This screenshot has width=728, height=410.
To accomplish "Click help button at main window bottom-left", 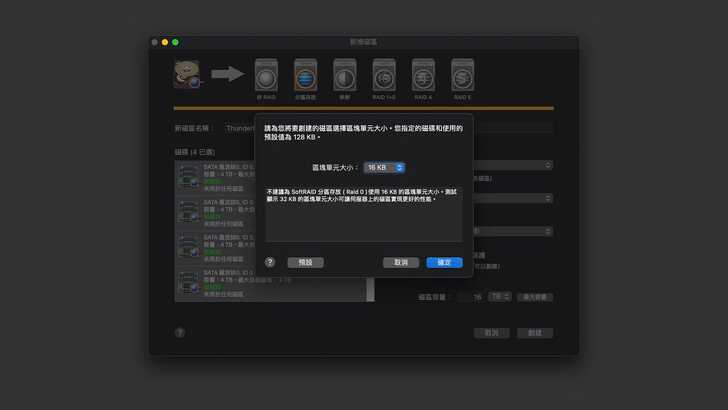I will pos(181,332).
